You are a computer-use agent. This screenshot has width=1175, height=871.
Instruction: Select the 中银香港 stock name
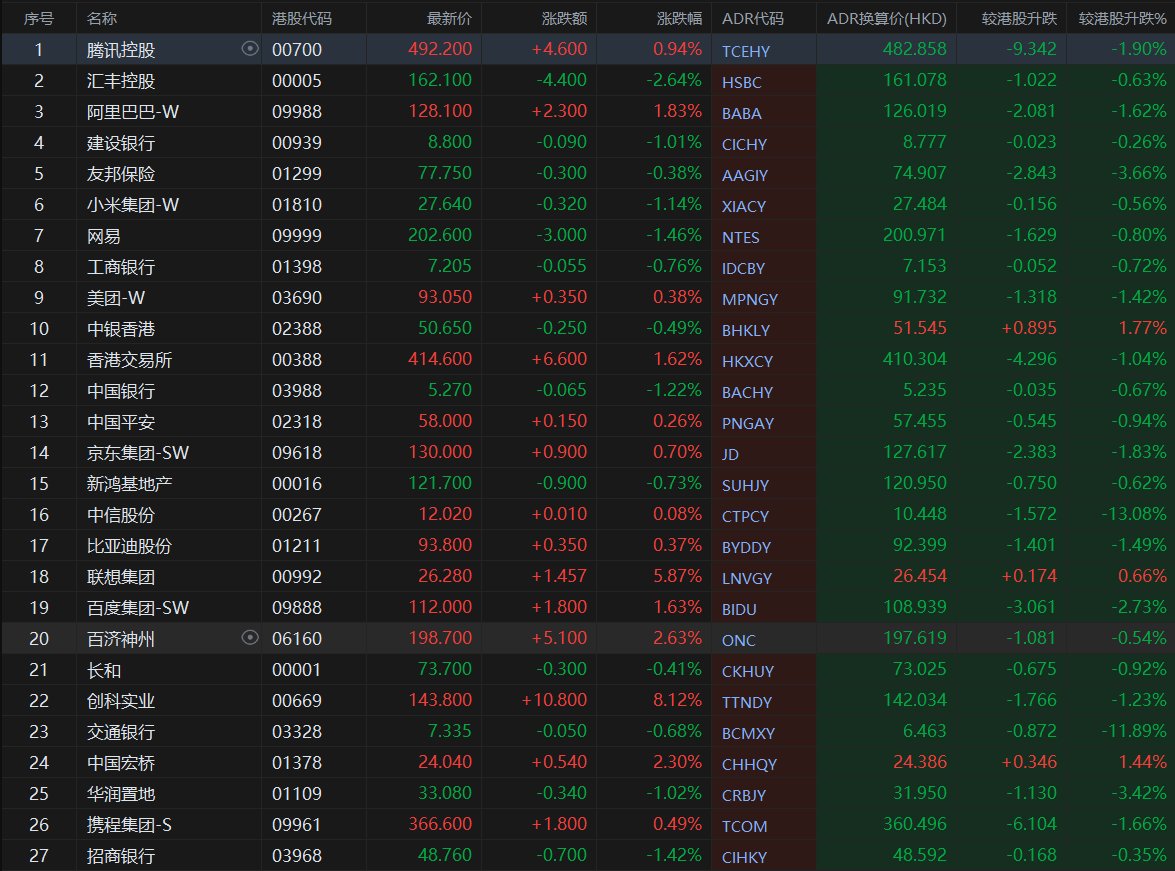pyautogui.click(x=121, y=328)
